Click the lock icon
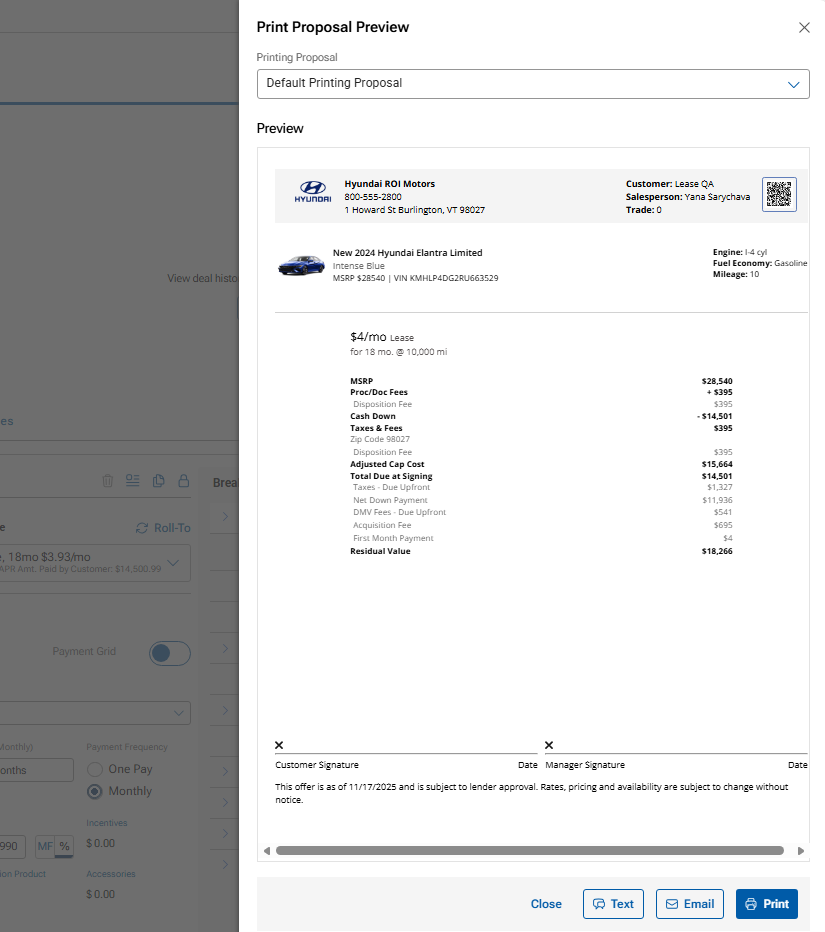This screenshot has width=825, height=932. pos(183,481)
